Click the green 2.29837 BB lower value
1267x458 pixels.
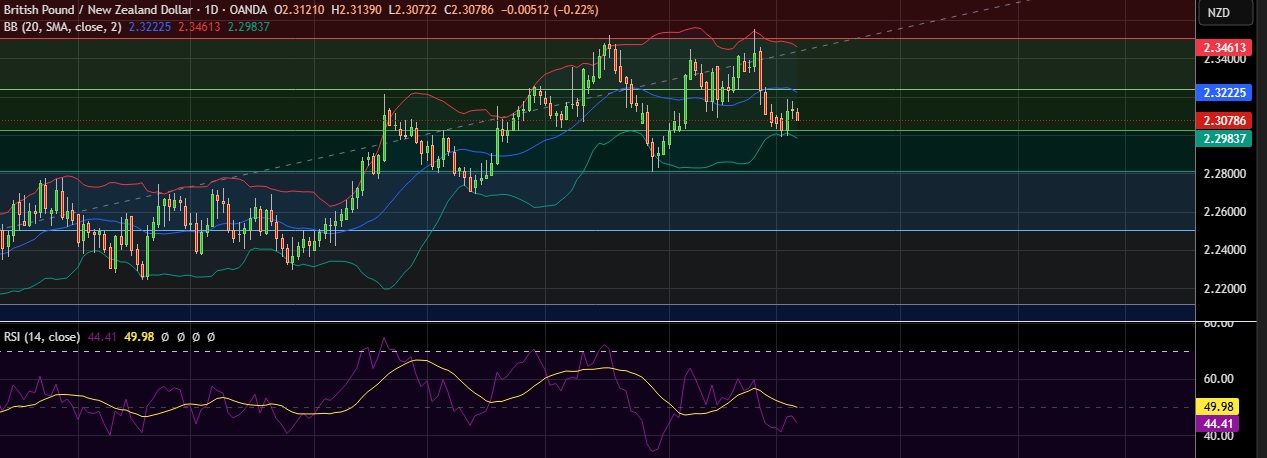[251, 27]
